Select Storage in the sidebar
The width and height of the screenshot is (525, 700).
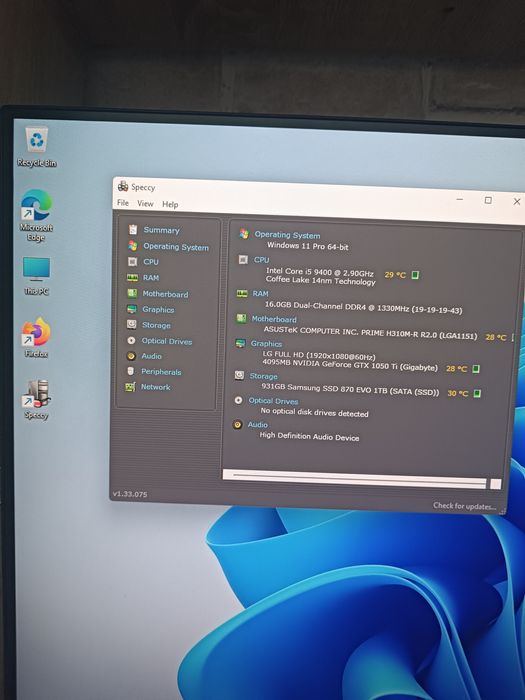156,325
